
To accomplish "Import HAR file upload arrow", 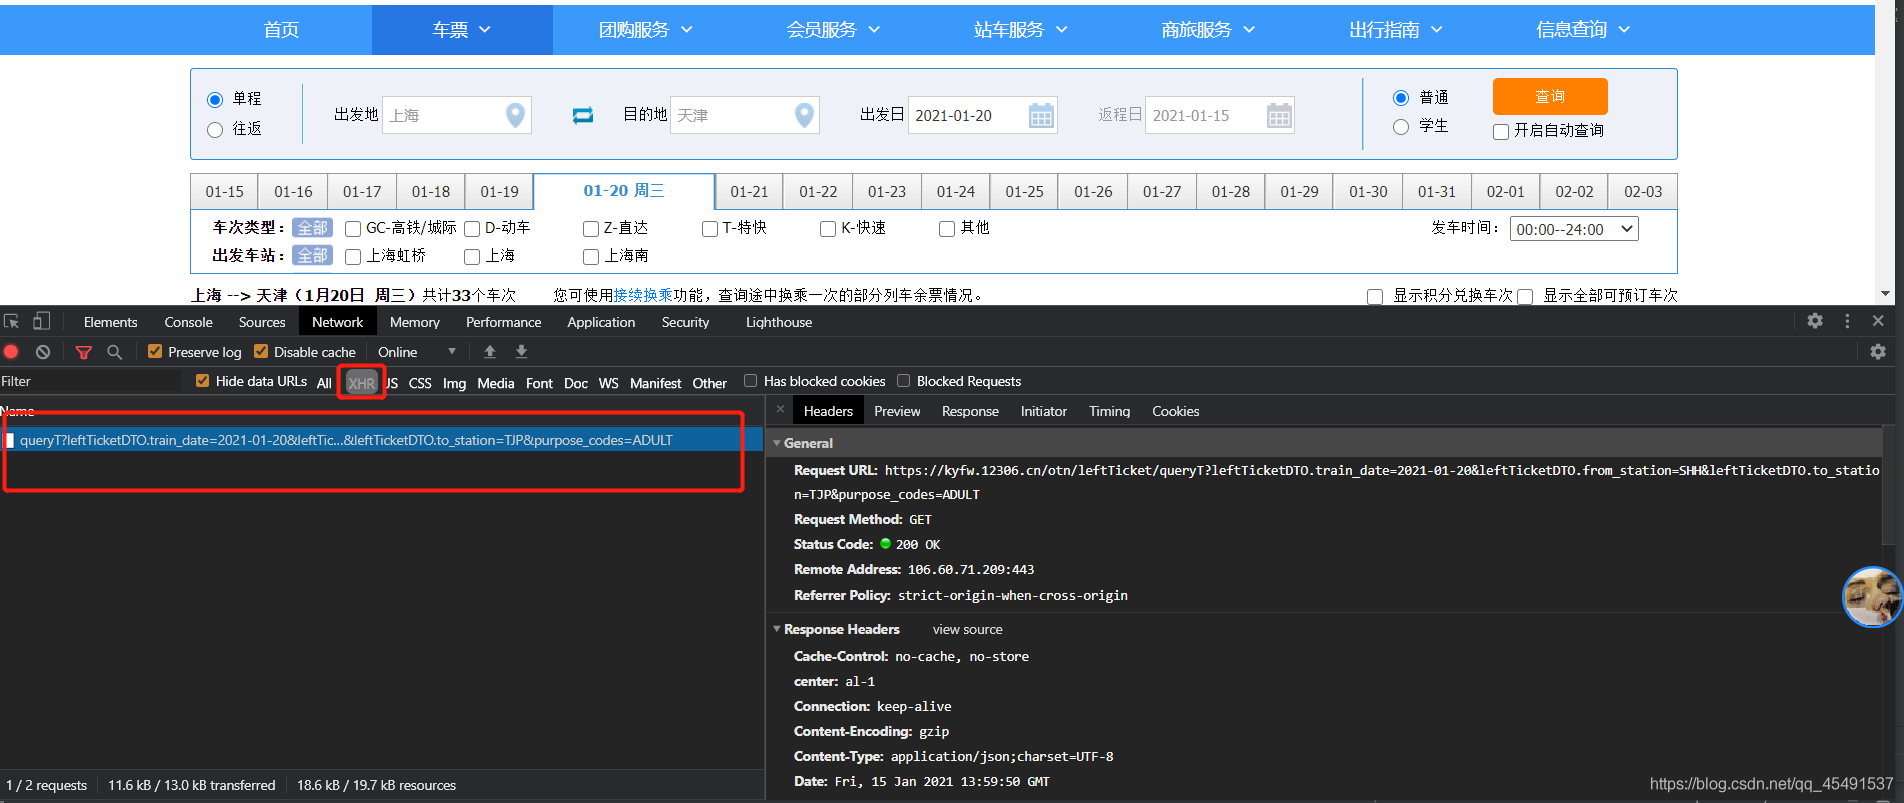I will pyautogui.click(x=490, y=352).
